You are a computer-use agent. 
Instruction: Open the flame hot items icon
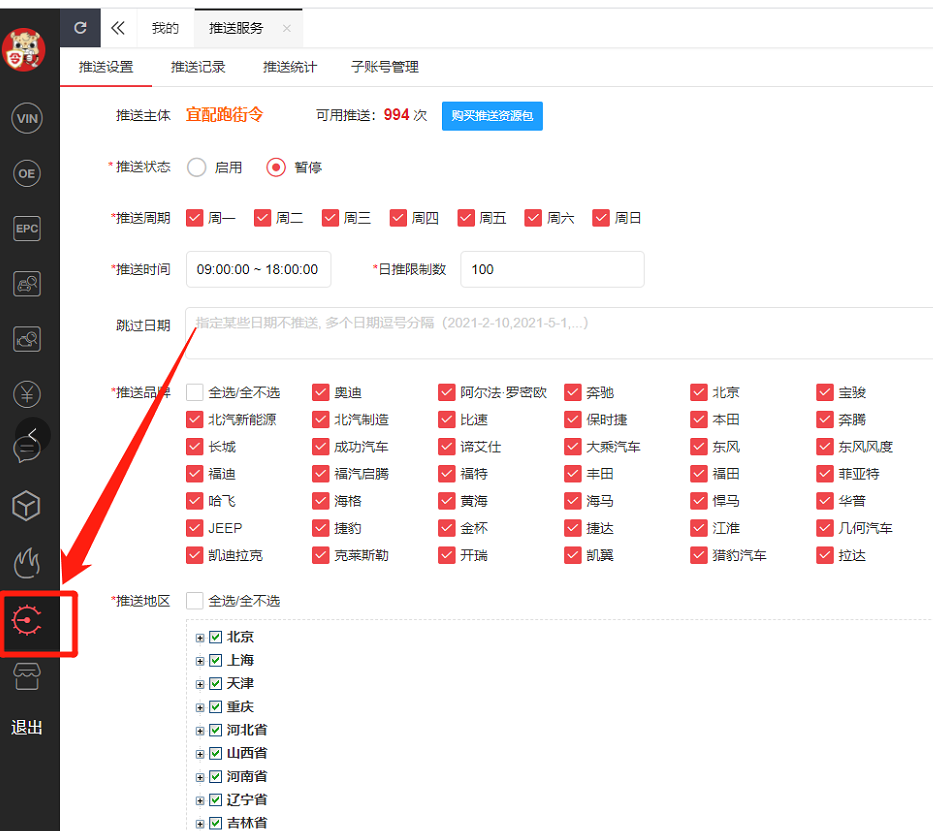27,562
